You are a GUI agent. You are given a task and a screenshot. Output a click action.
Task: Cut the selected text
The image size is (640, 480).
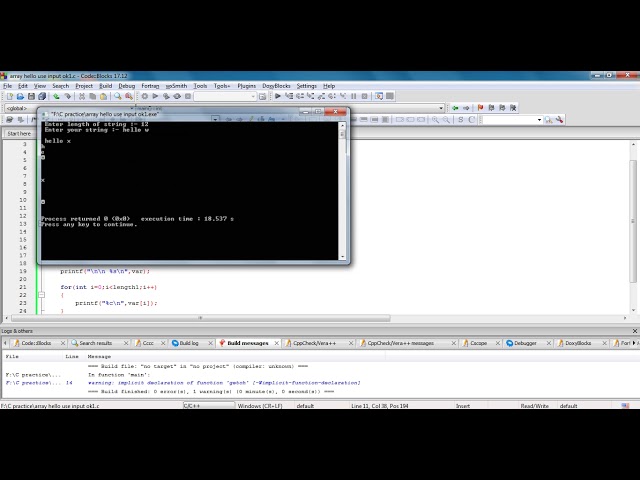click(x=82, y=96)
